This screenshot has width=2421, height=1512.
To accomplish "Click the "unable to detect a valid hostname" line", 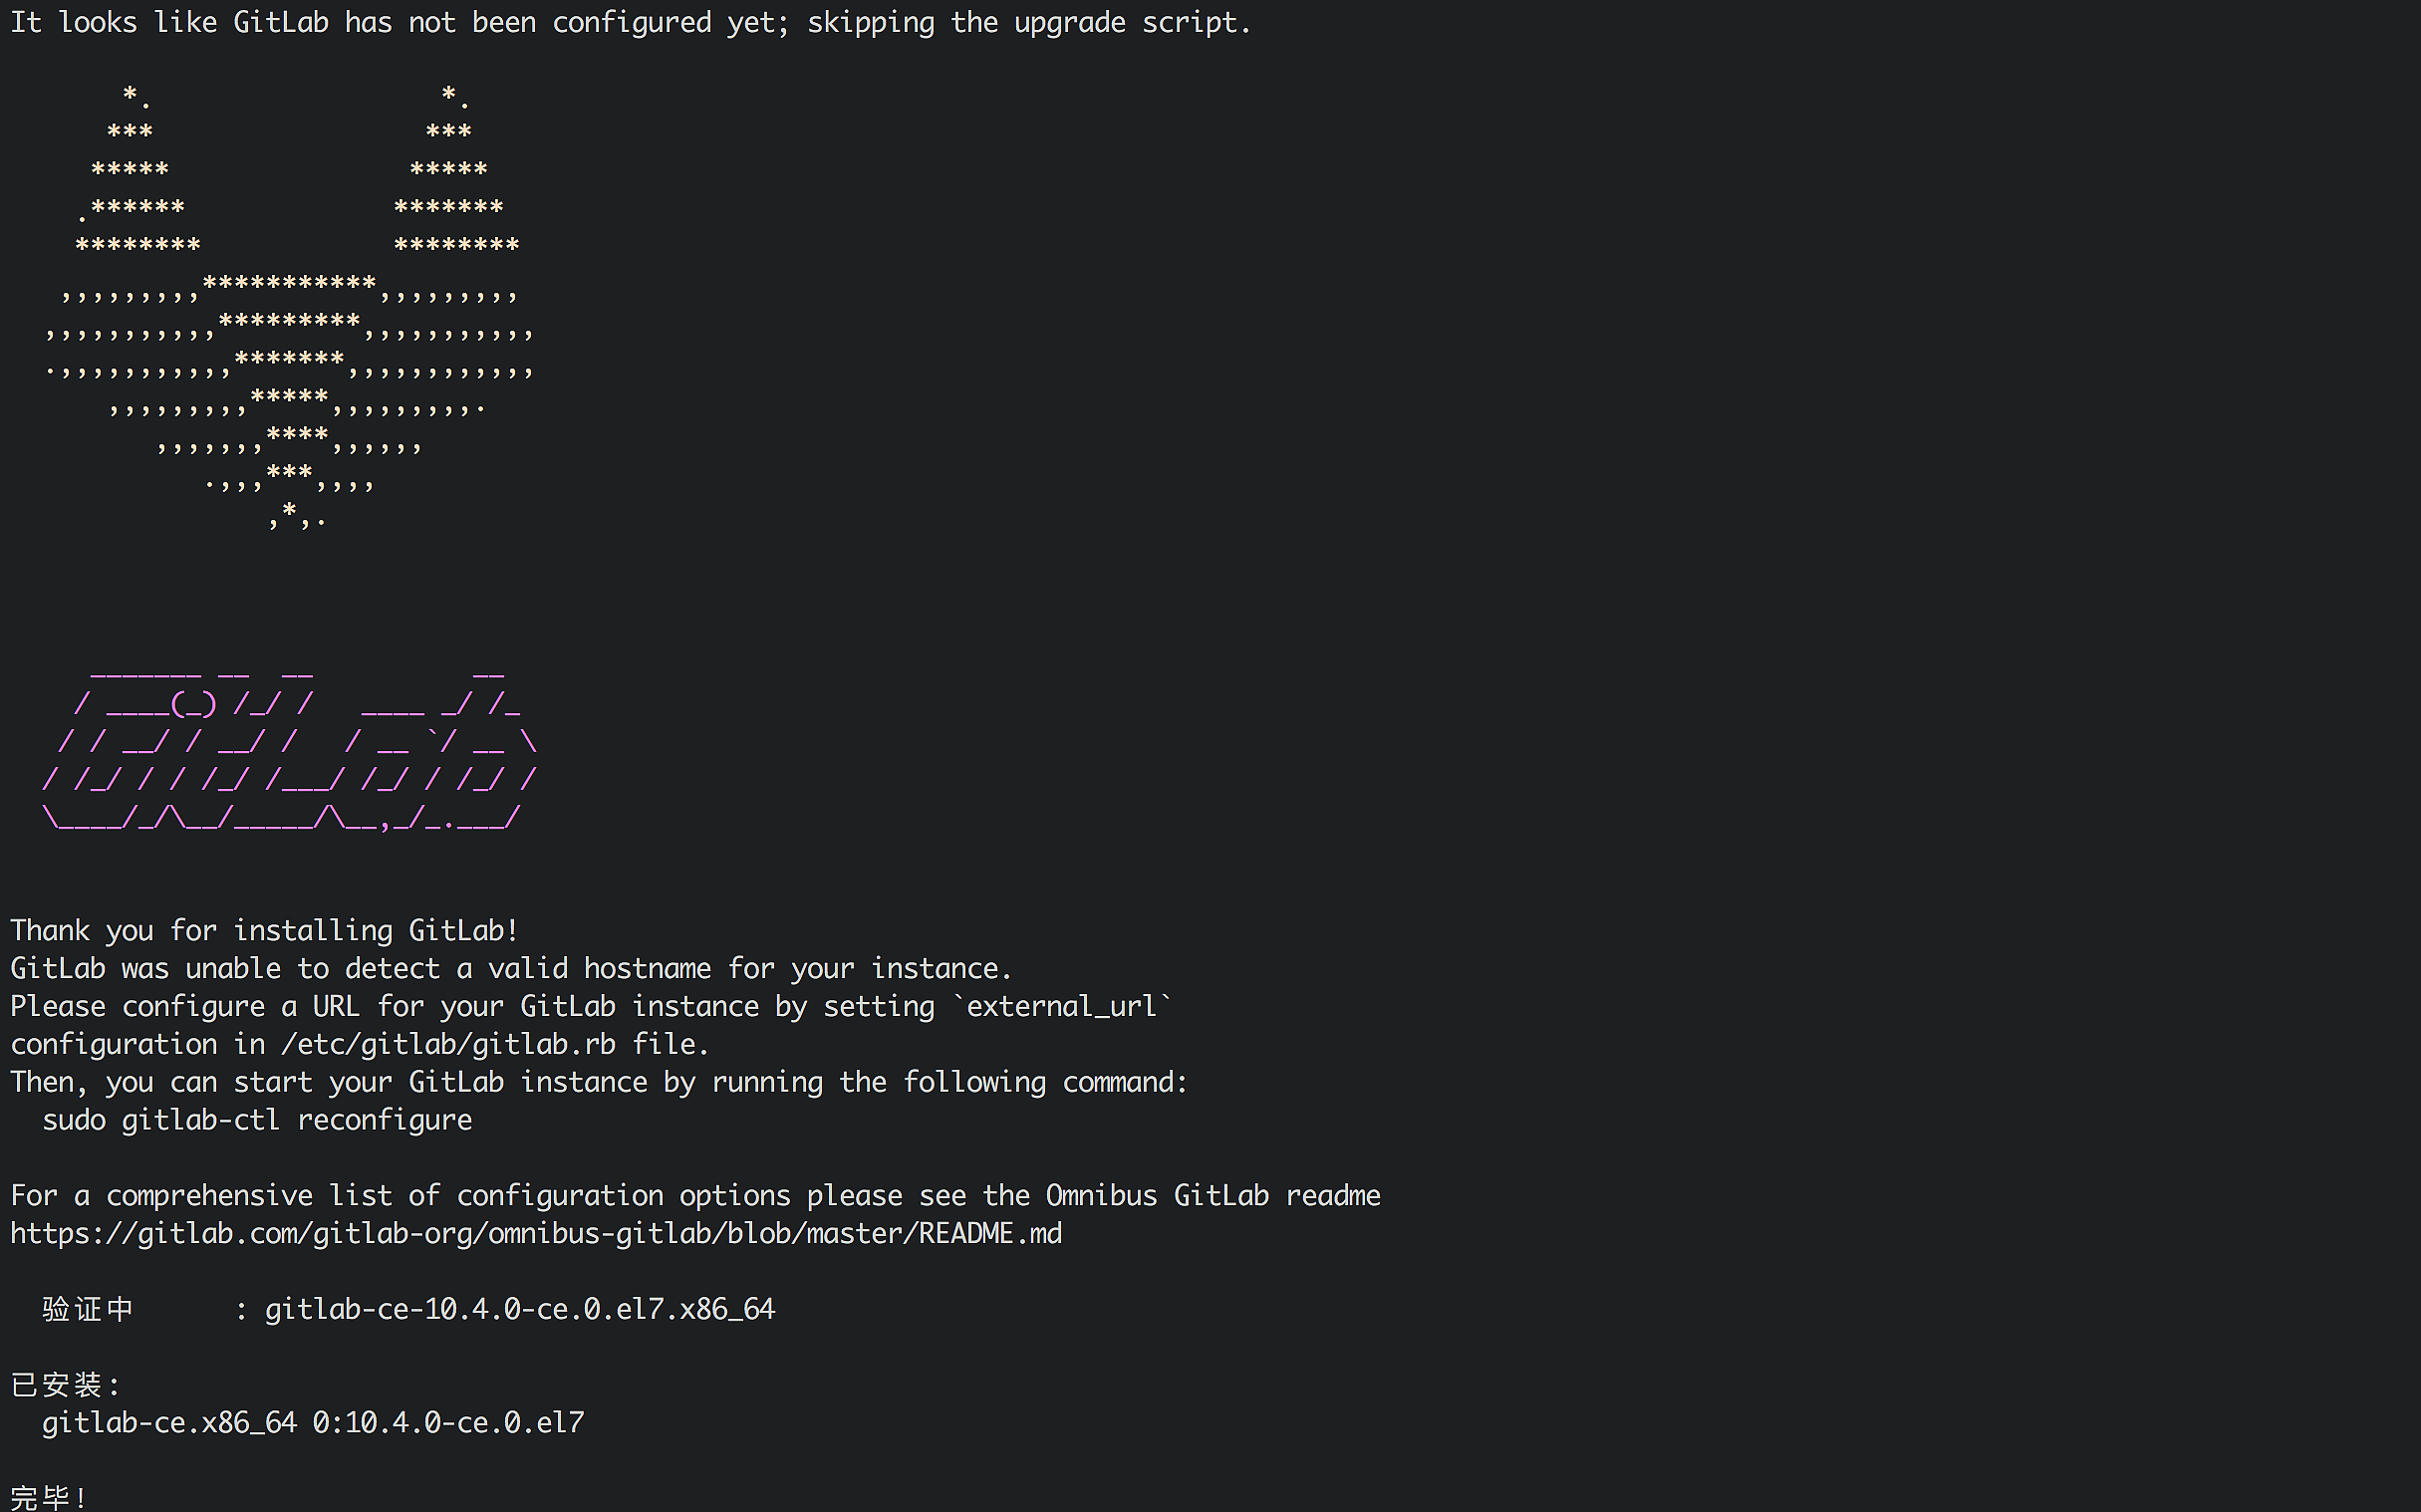I will pos(511,969).
